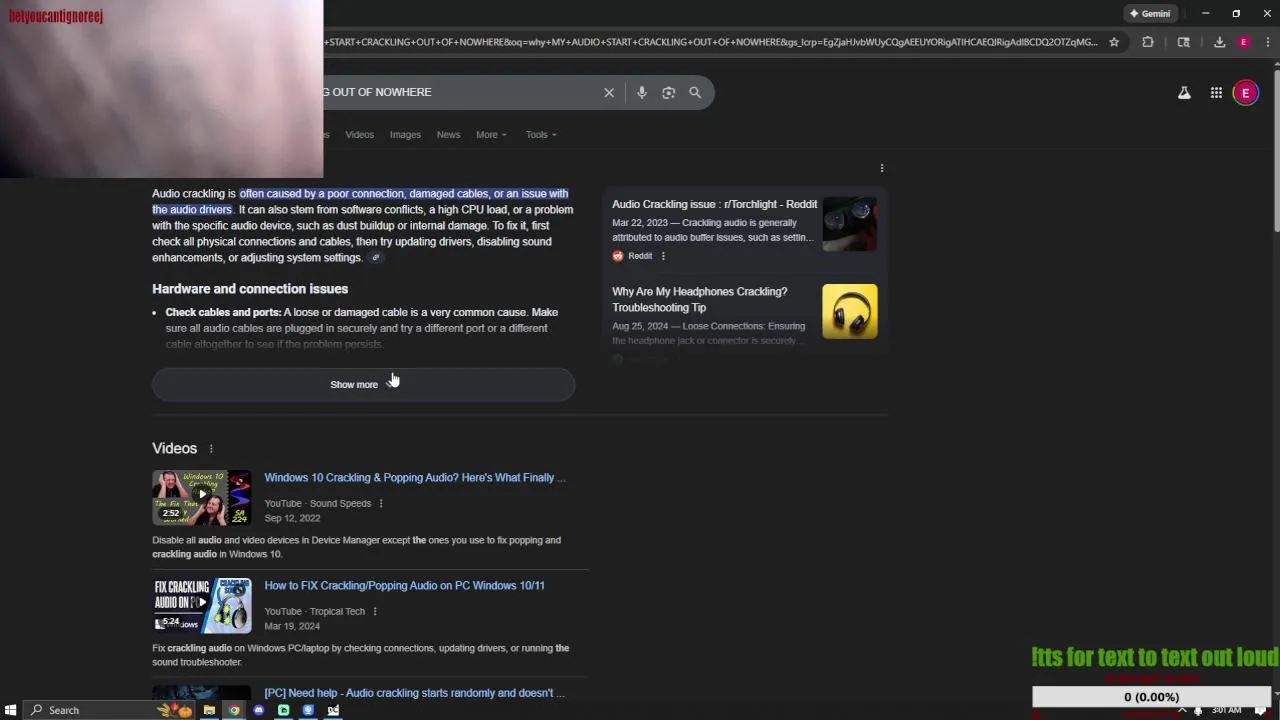Open the options dots next to Videos heading
This screenshot has height=720, width=1280.
211,449
